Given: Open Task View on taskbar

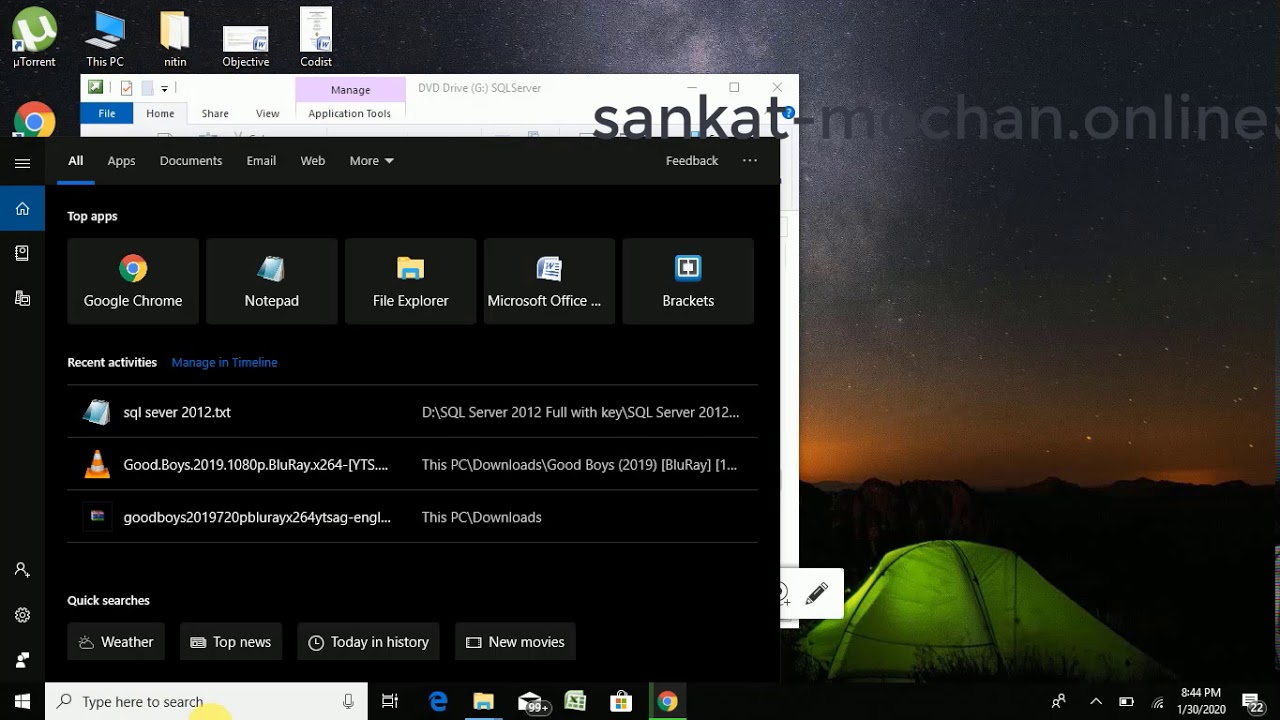Looking at the screenshot, I should click(390, 702).
